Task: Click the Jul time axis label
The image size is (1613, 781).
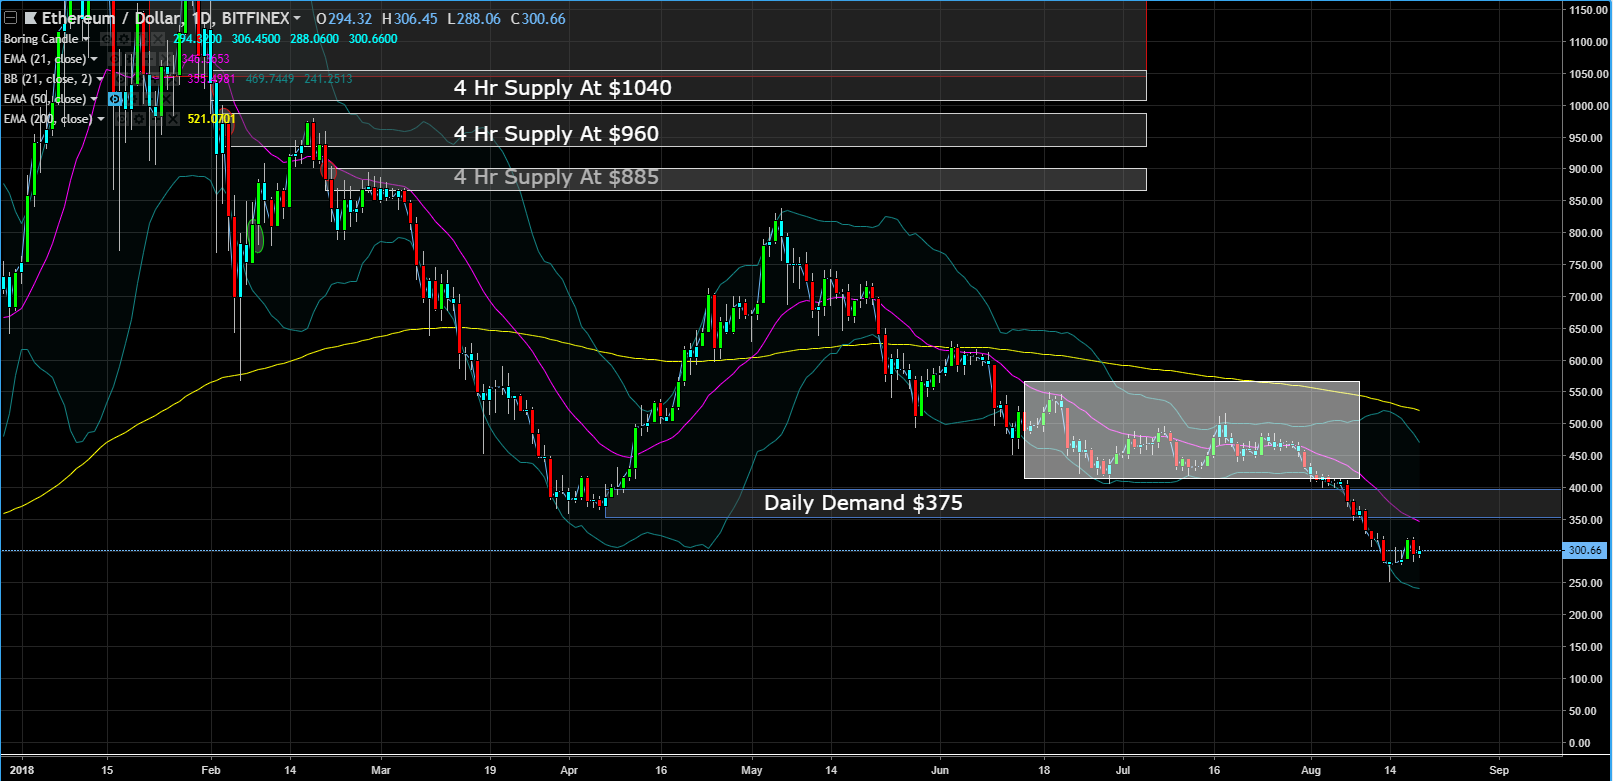Action: click(1122, 770)
